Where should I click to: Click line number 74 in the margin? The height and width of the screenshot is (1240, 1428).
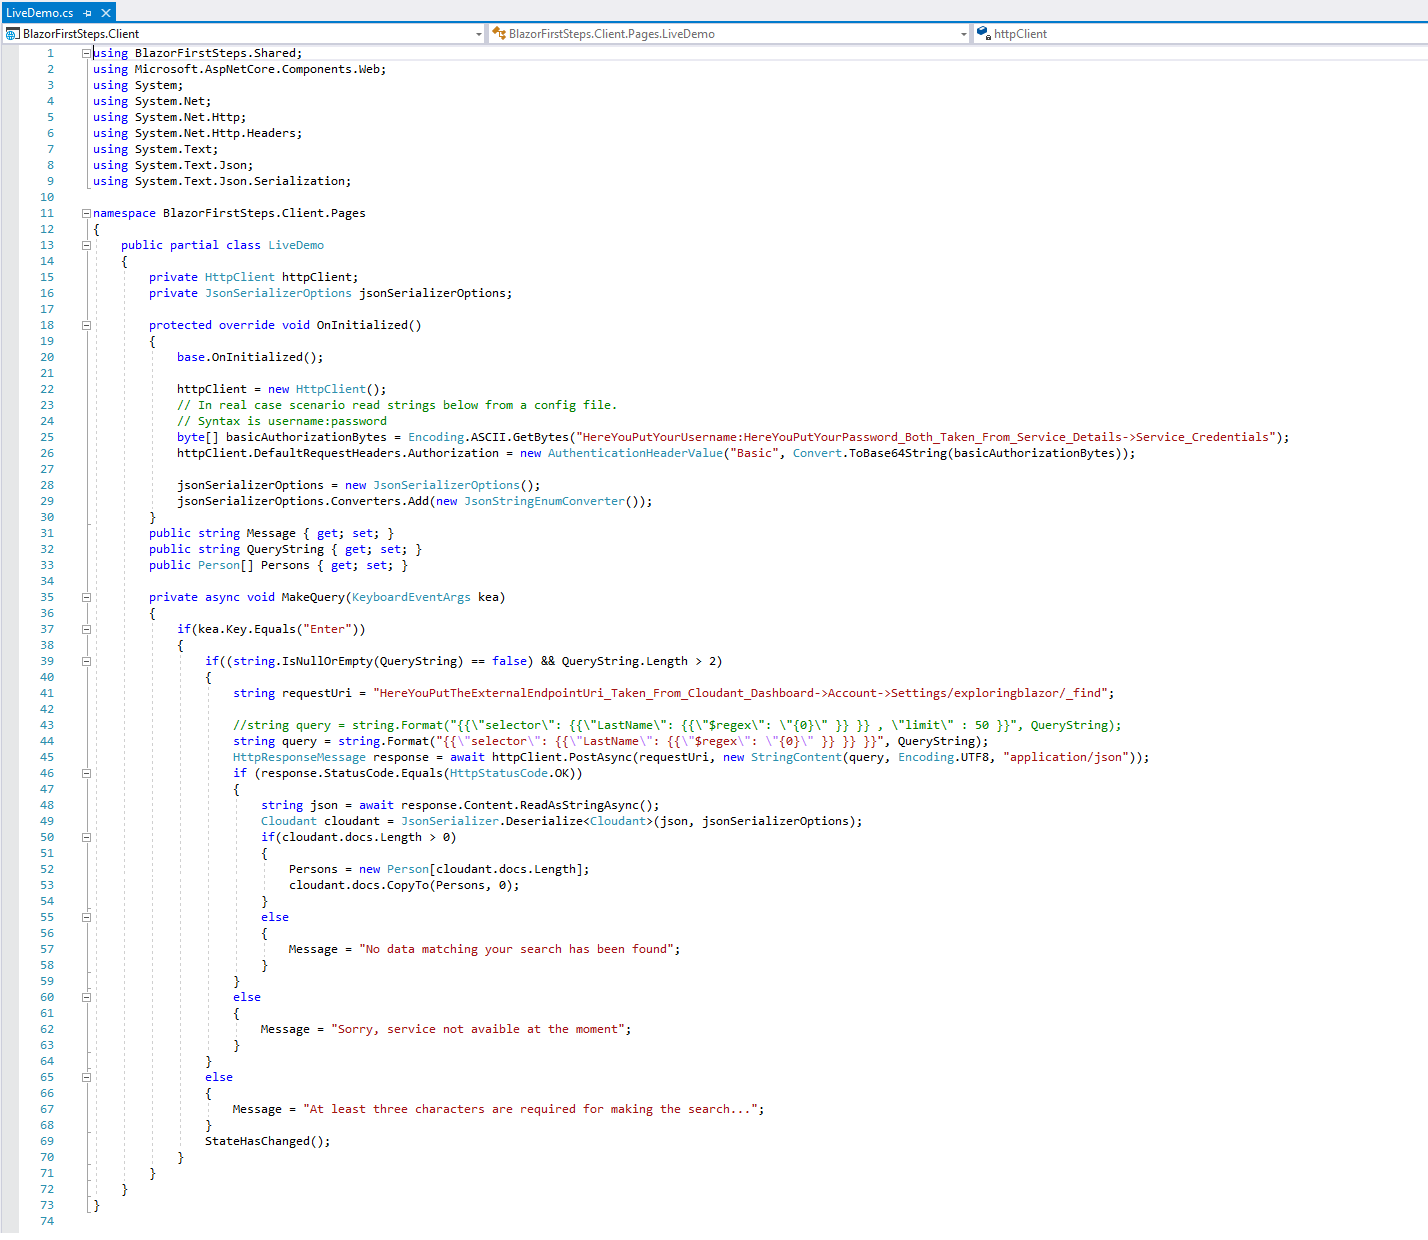click(47, 1221)
